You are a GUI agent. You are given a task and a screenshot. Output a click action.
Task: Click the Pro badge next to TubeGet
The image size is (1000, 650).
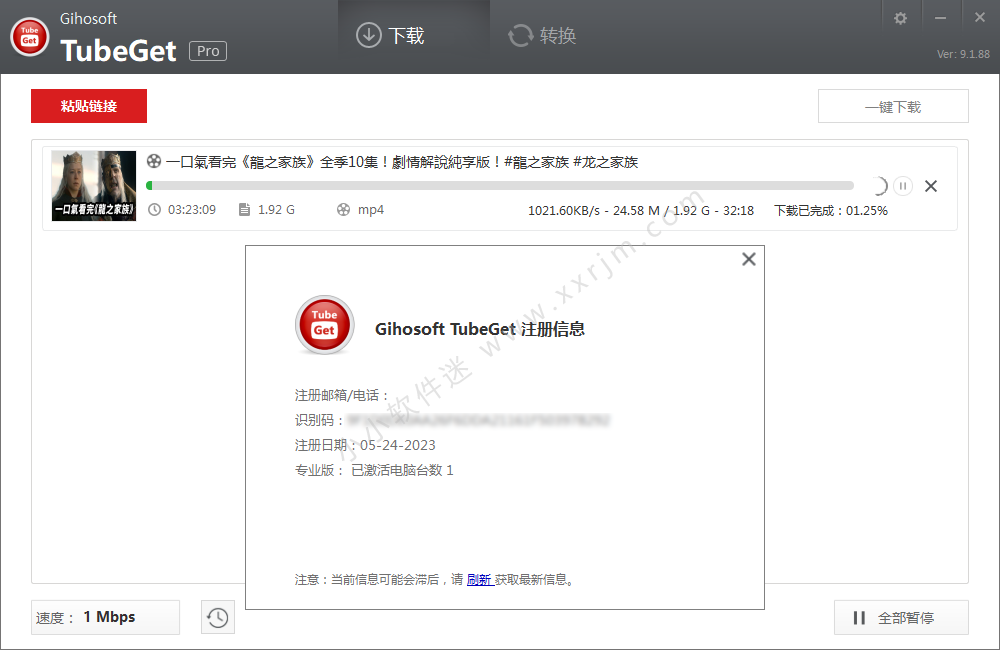pos(208,51)
